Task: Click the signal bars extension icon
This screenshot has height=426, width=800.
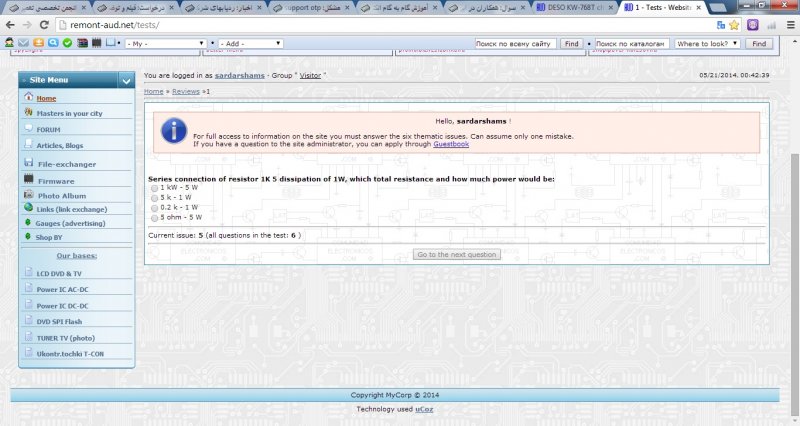Action: coord(771,24)
